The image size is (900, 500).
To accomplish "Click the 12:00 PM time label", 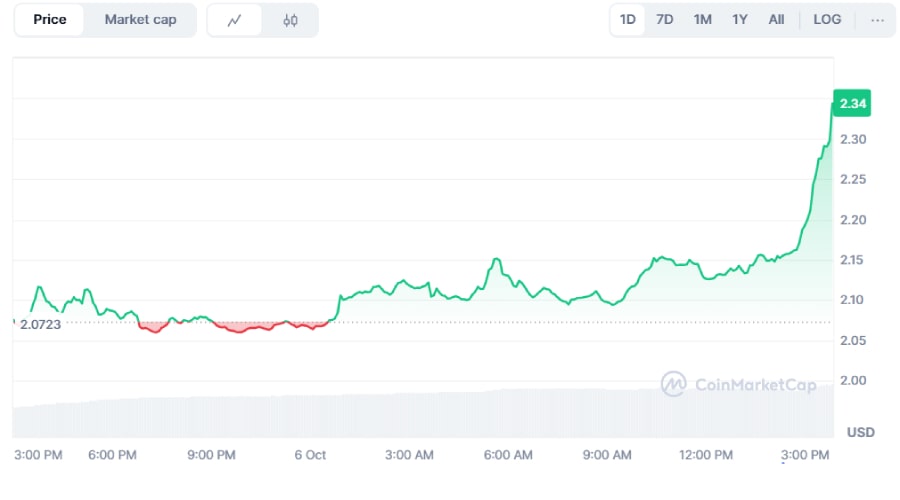I will tap(706, 455).
